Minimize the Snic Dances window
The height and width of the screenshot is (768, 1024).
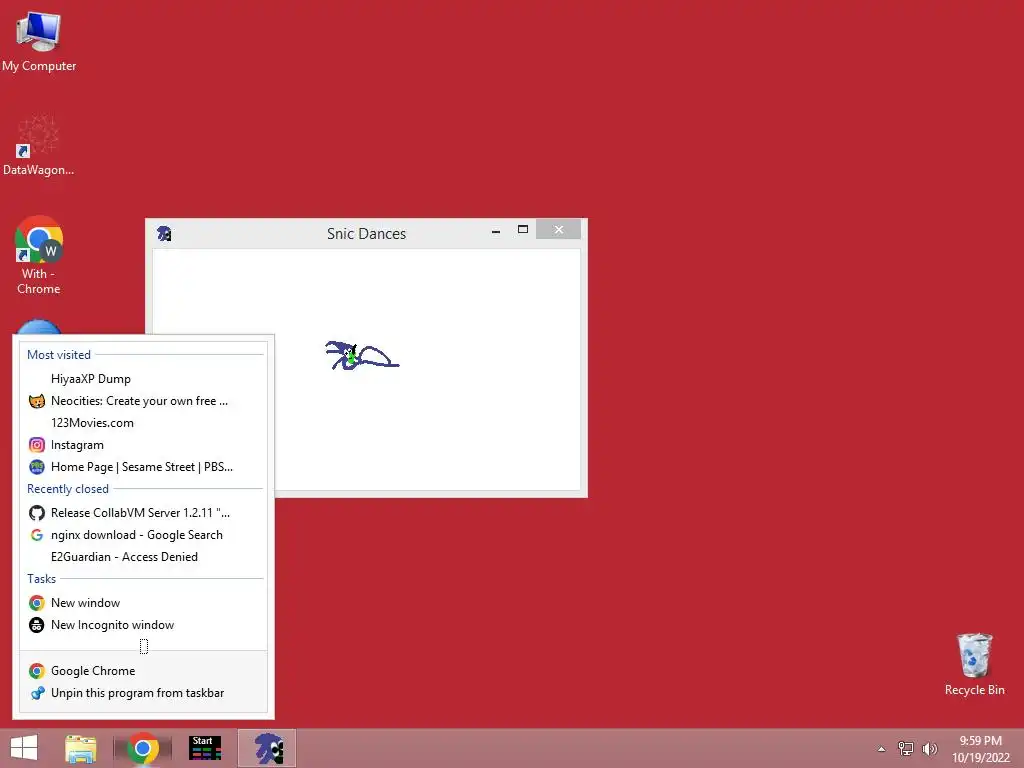click(x=496, y=230)
